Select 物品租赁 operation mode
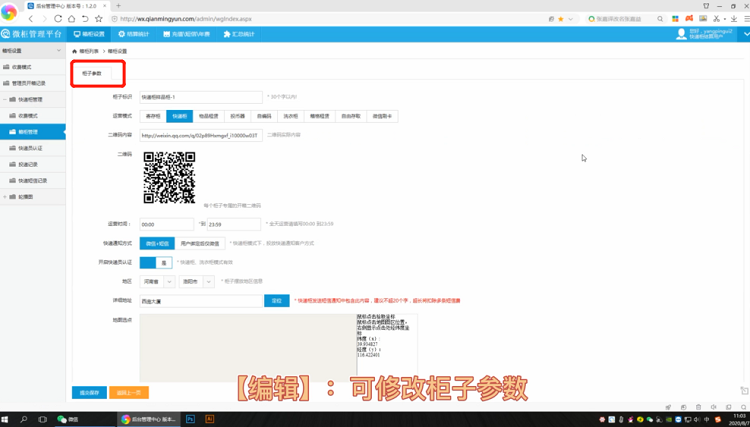 (209, 116)
